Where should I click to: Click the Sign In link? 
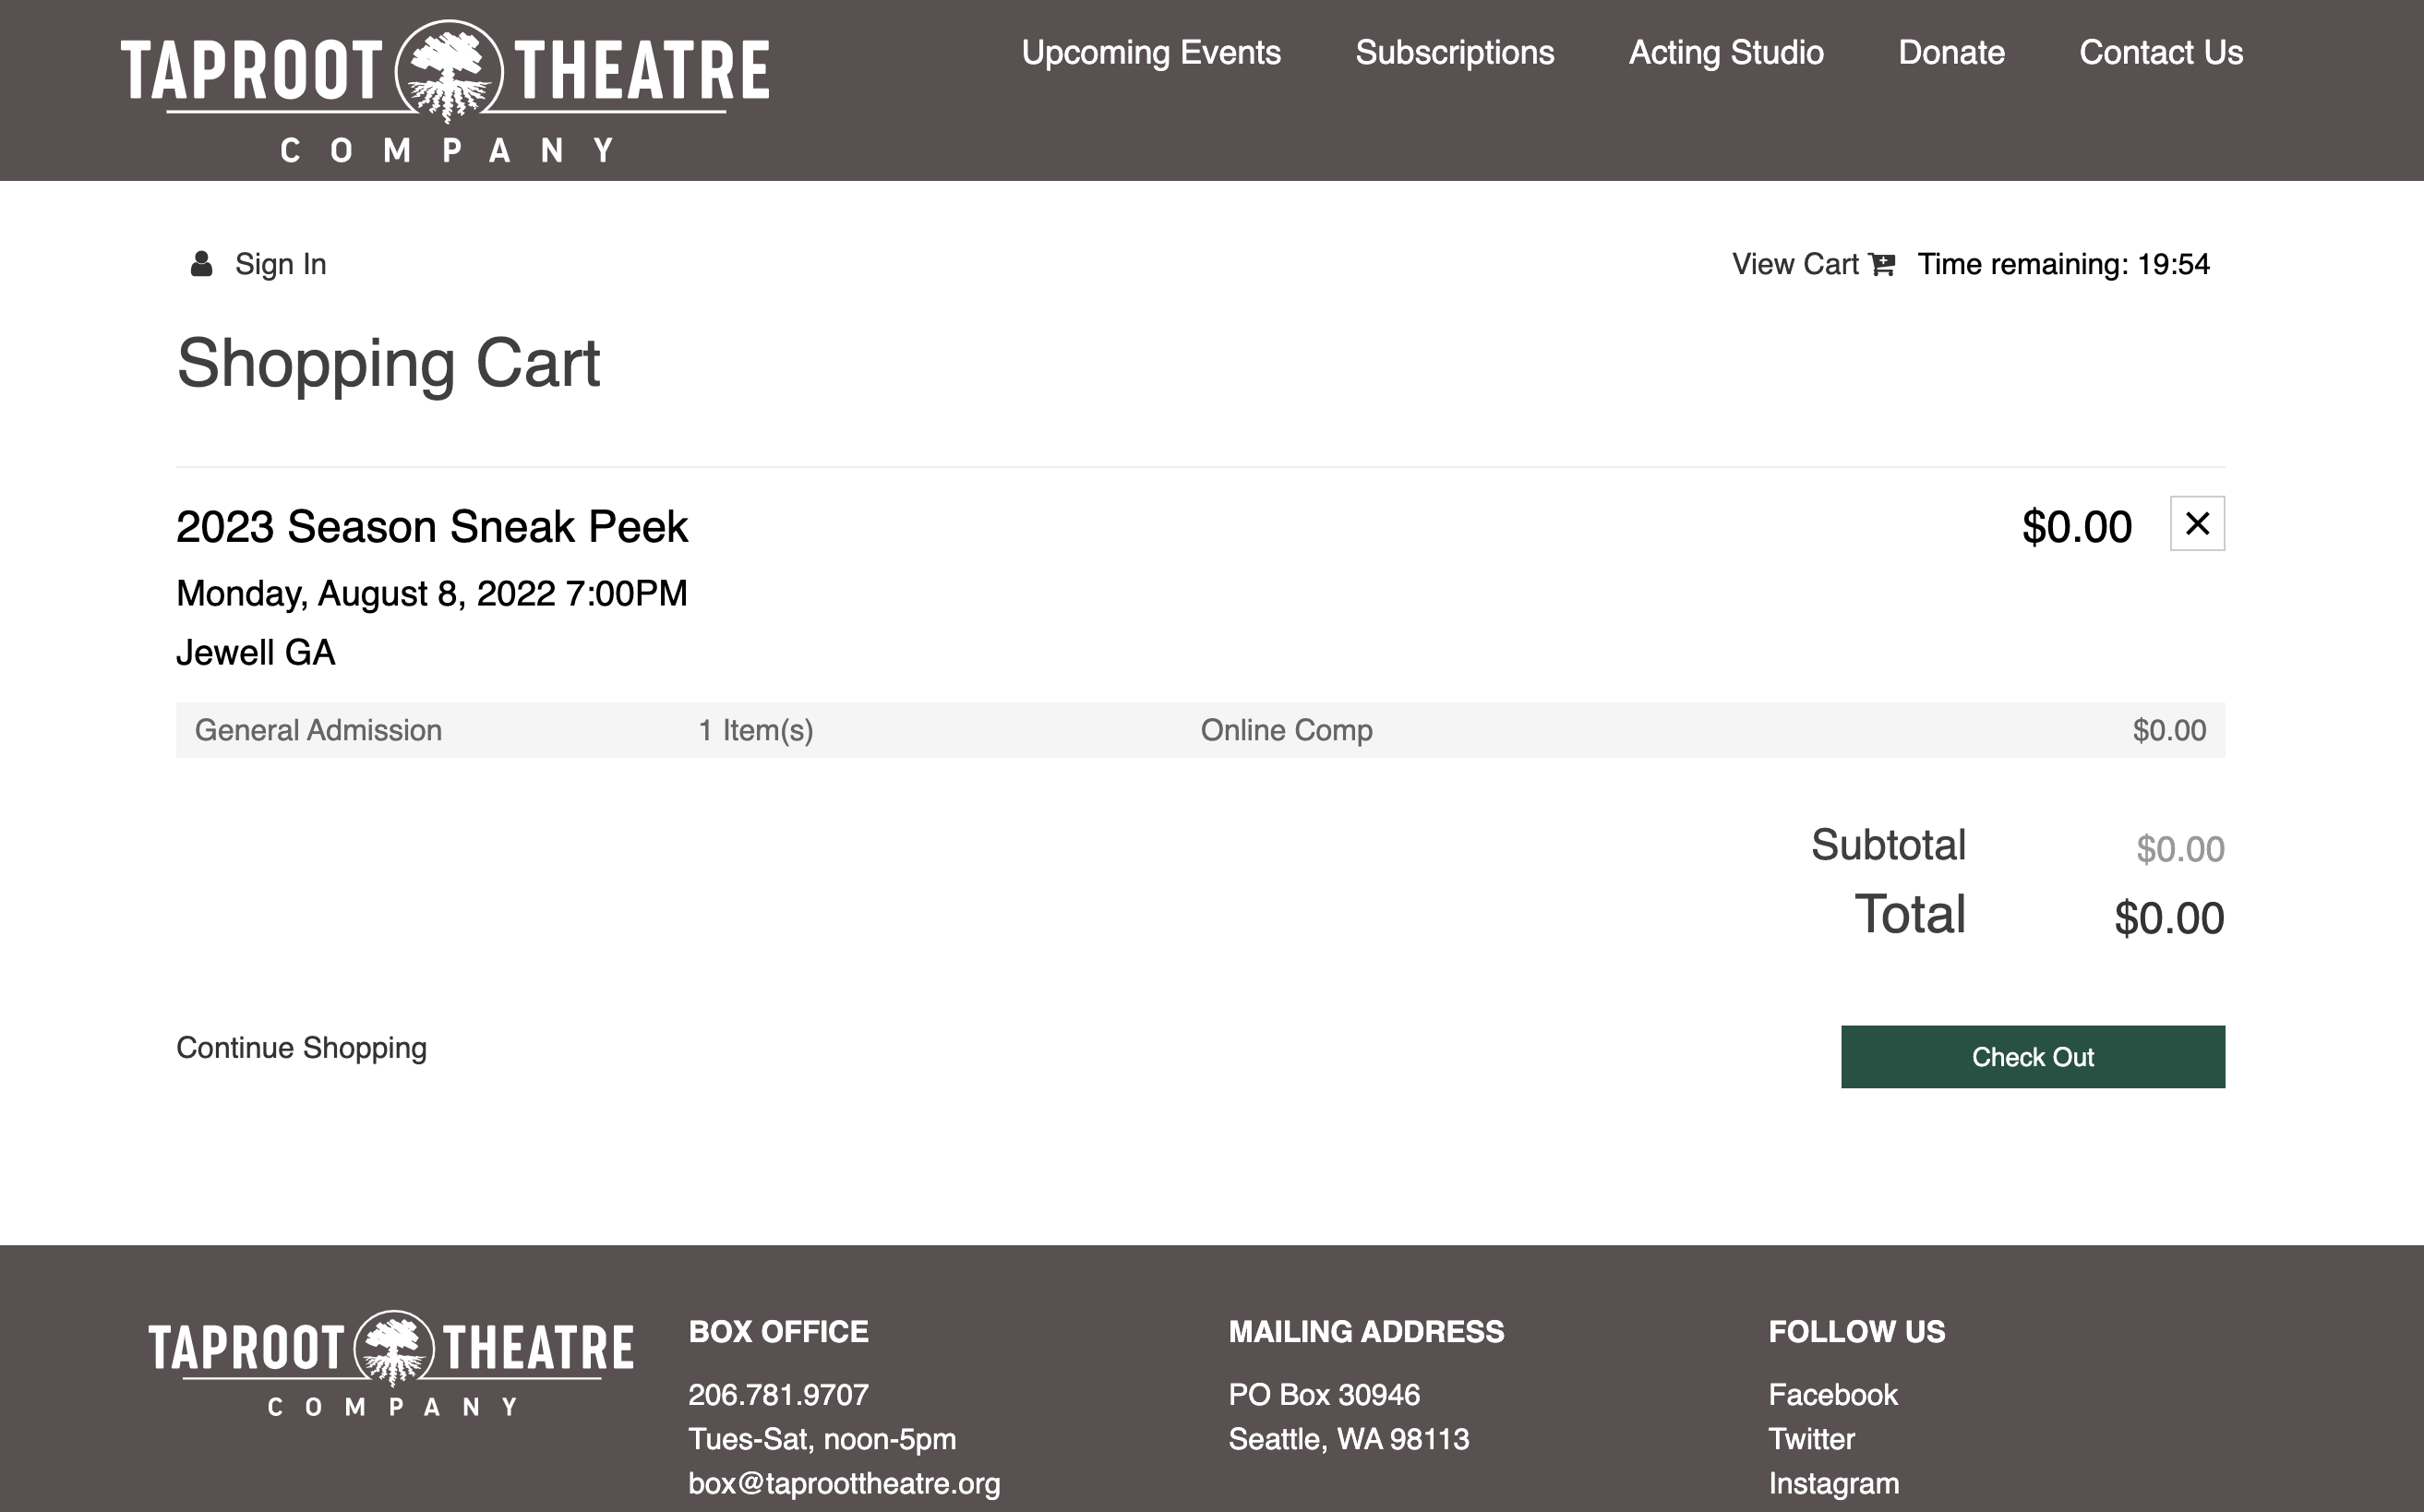point(280,264)
